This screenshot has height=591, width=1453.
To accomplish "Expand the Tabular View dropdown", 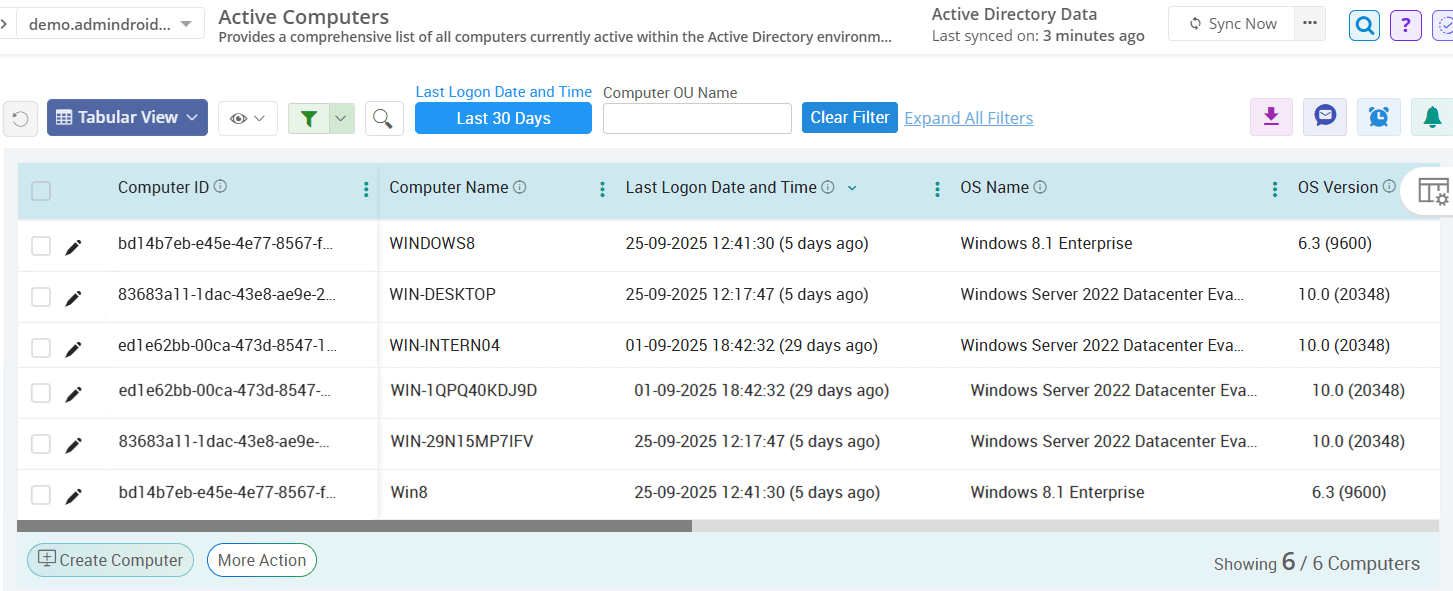I will (x=126, y=117).
